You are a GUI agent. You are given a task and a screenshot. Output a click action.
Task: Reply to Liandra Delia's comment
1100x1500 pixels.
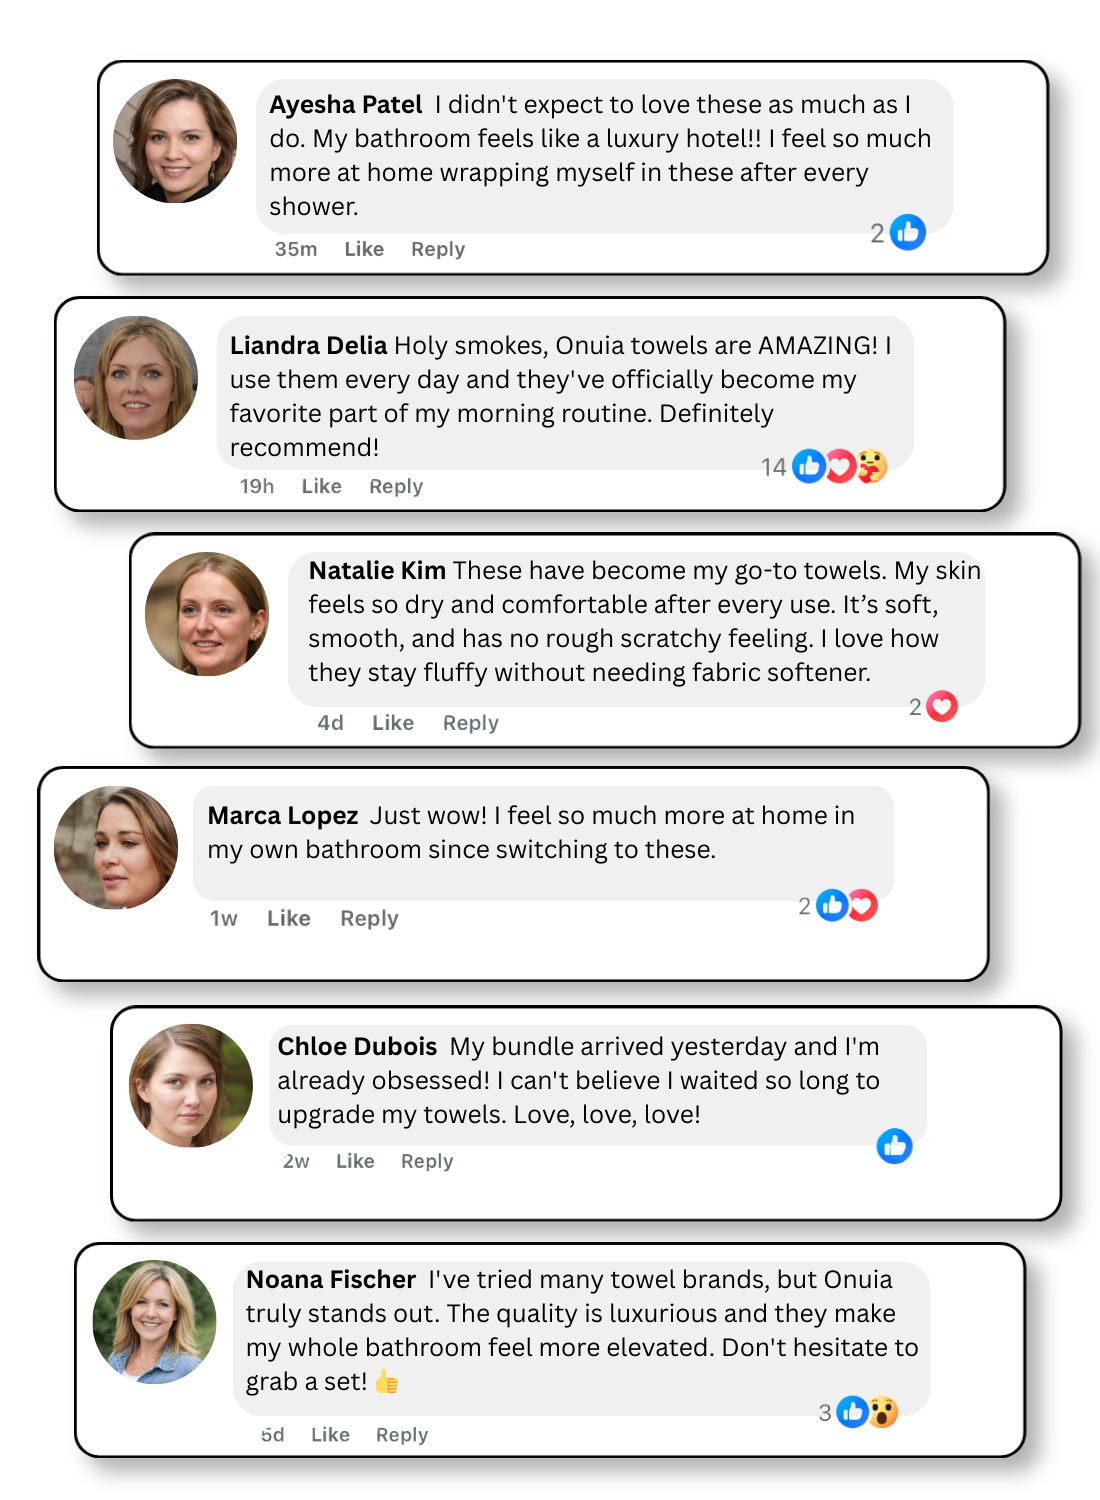[396, 486]
